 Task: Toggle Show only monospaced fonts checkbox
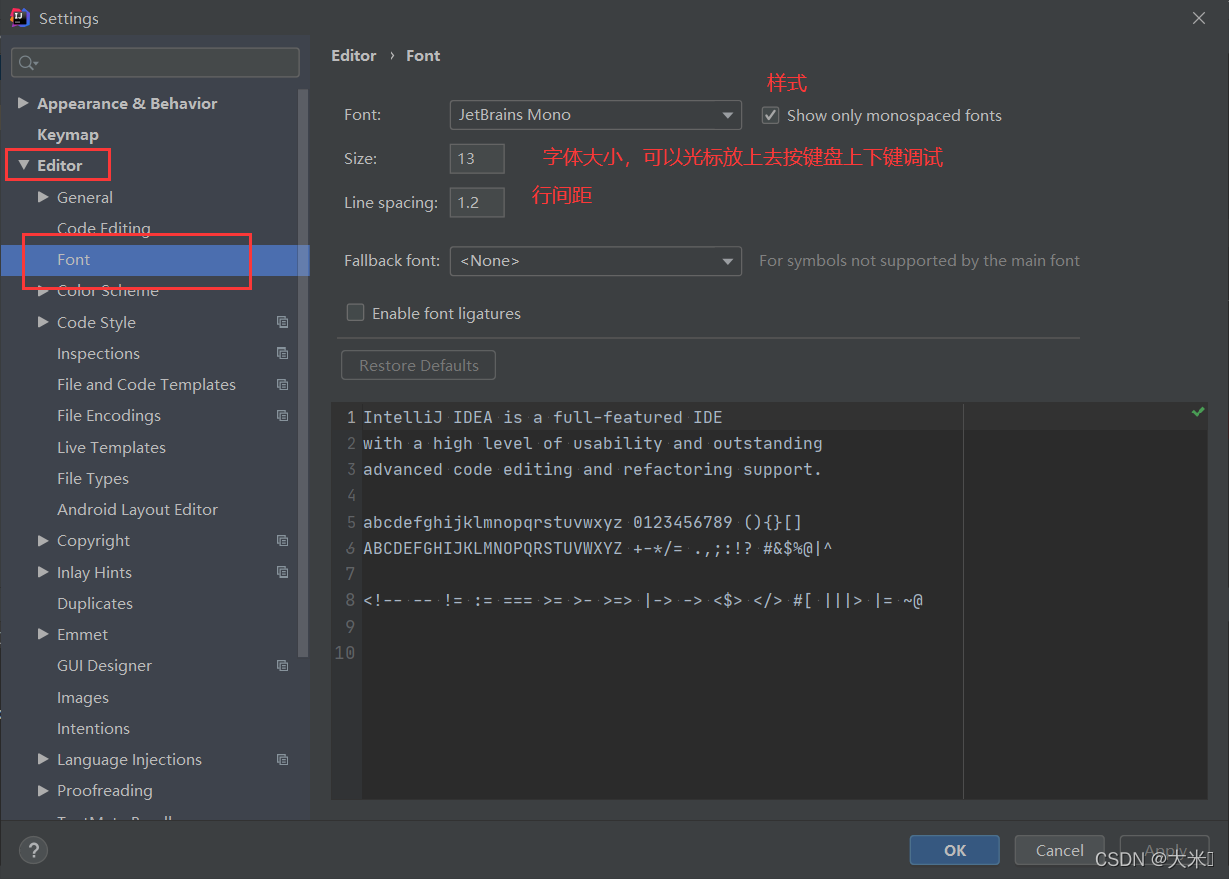pos(770,115)
